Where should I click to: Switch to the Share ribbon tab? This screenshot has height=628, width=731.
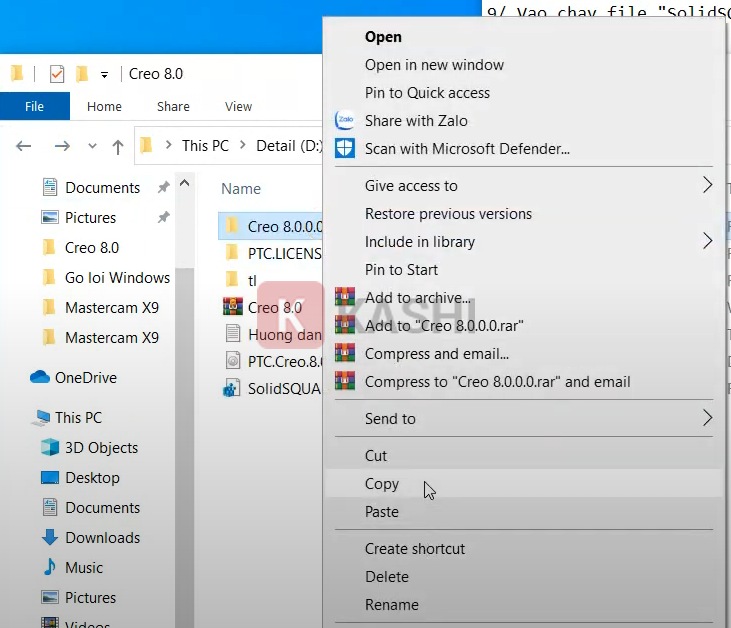173,106
